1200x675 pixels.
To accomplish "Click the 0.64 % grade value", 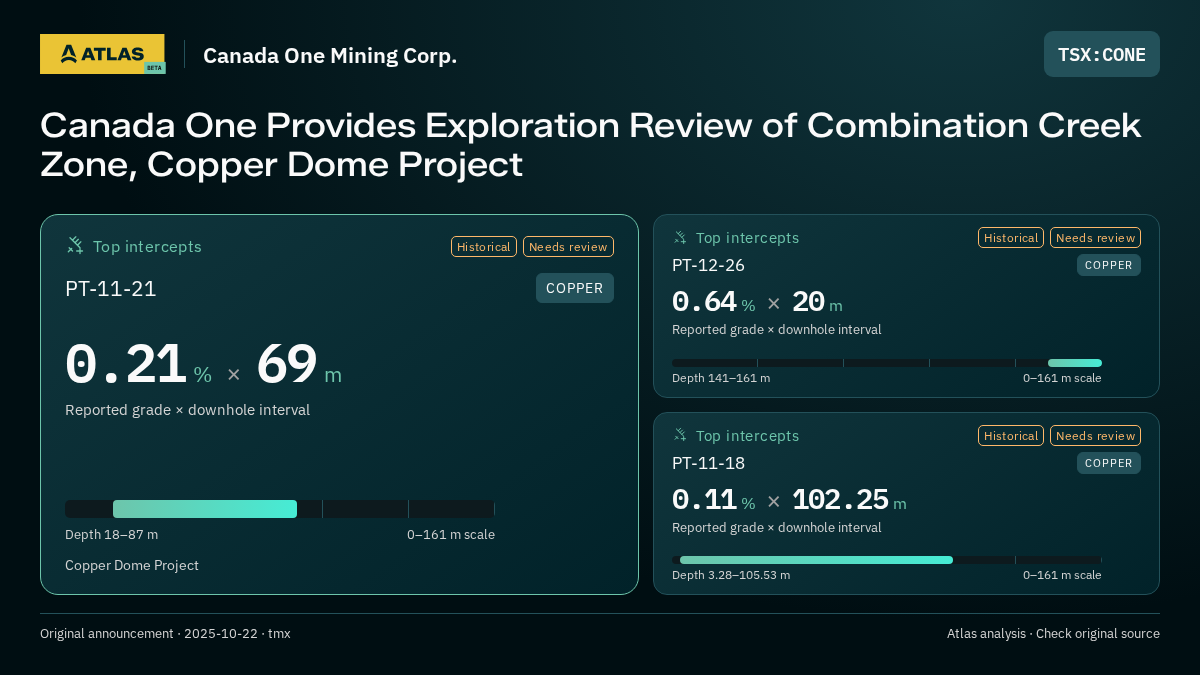I will tap(713, 302).
